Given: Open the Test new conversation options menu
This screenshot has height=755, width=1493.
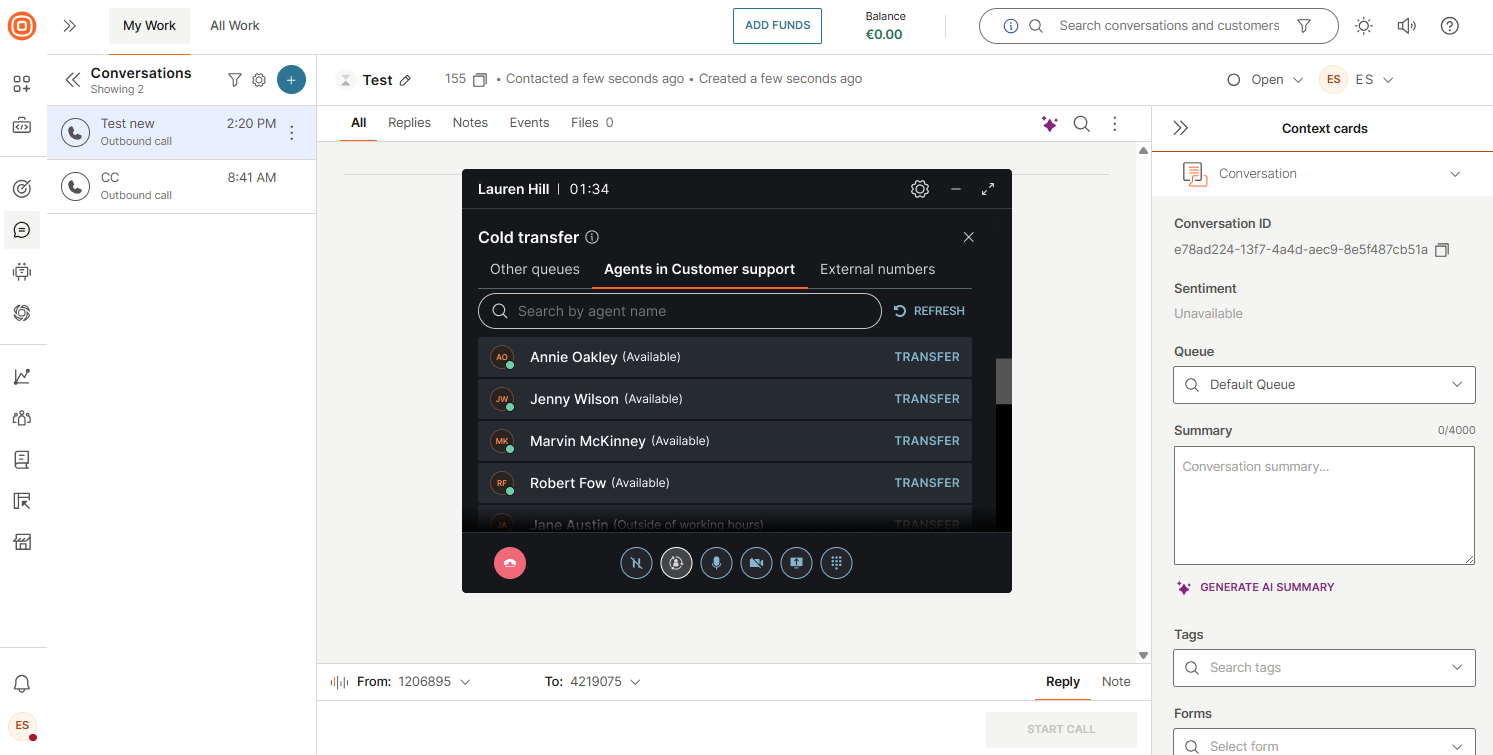Looking at the screenshot, I should click(x=292, y=132).
